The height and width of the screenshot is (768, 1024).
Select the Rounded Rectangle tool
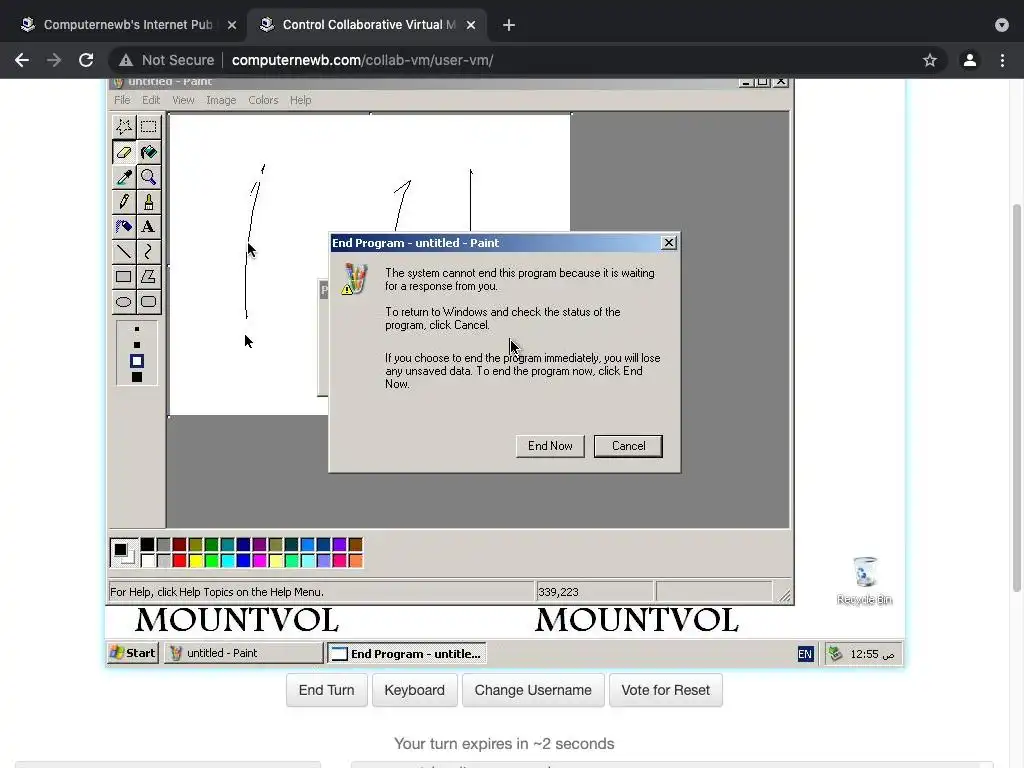click(149, 302)
